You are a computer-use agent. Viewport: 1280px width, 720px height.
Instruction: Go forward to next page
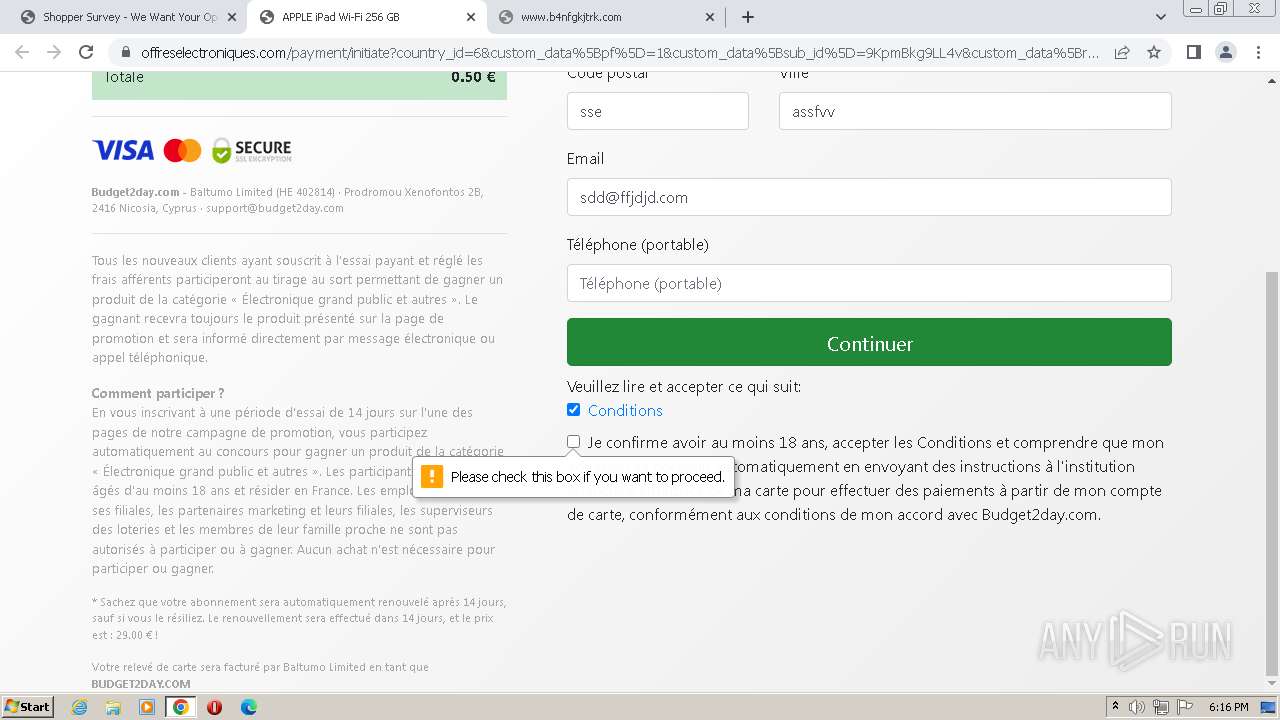54,52
